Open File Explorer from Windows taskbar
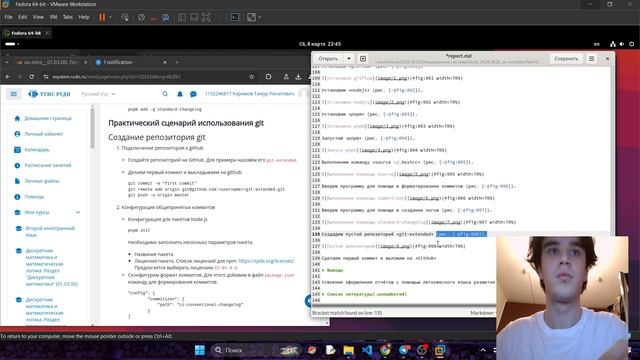The image size is (640, 360). coord(348,350)
